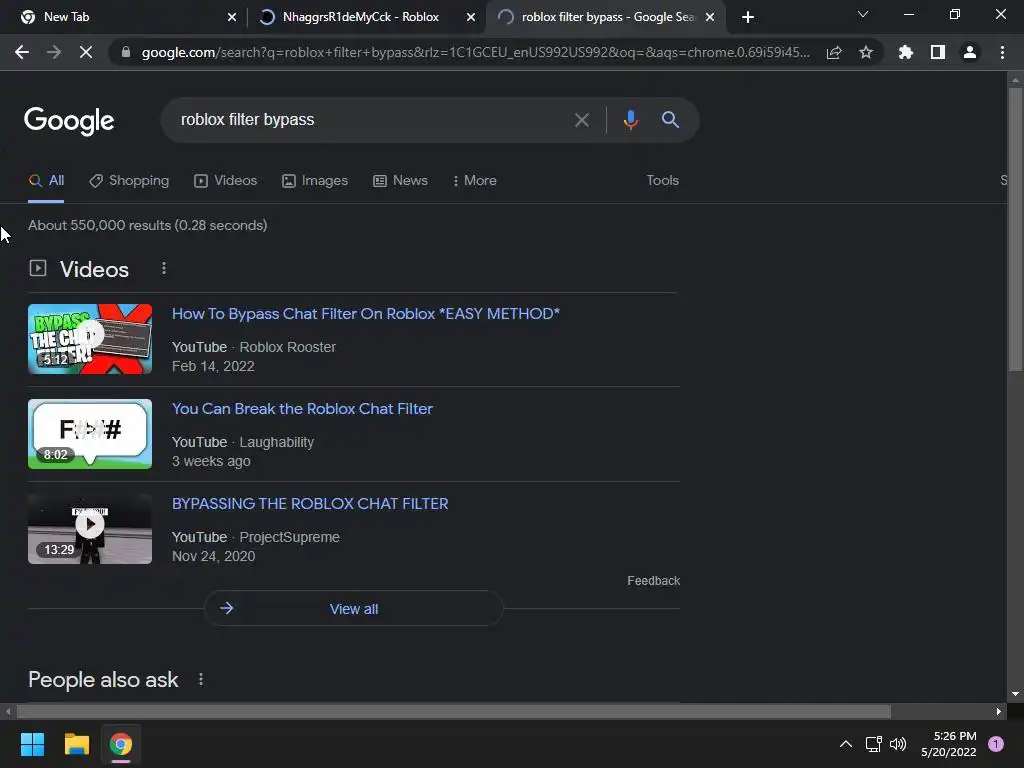The image size is (1024, 768).
Task: Open the Chrome profile avatar
Action: pyautogui.click(x=970, y=52)
